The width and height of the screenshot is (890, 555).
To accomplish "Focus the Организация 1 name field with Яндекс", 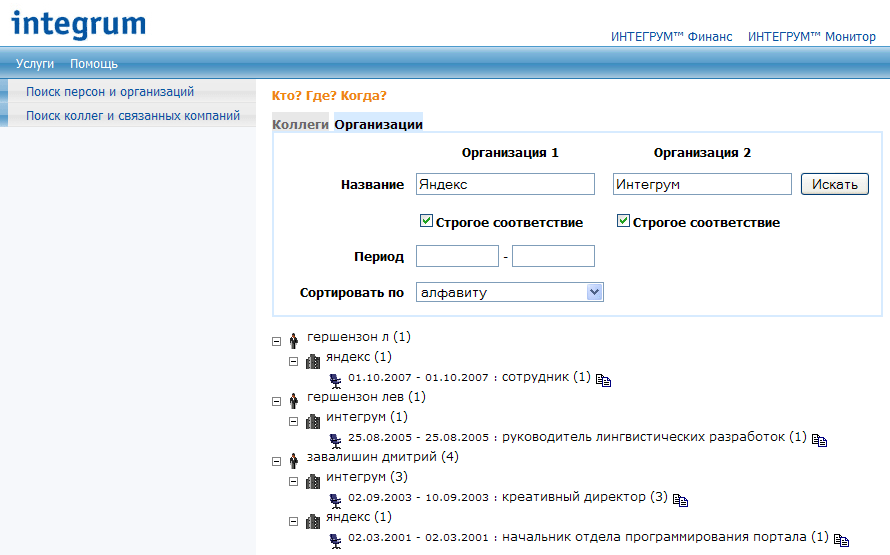I will 505,184.
